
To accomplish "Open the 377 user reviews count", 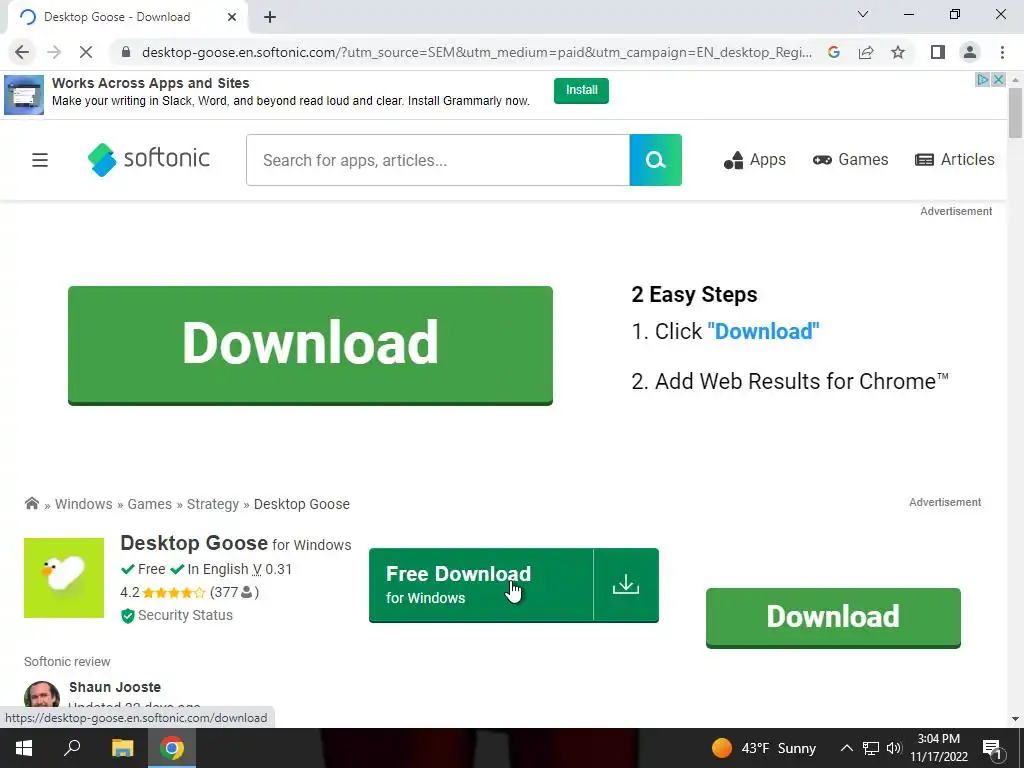I will click(x=234, y=592).
